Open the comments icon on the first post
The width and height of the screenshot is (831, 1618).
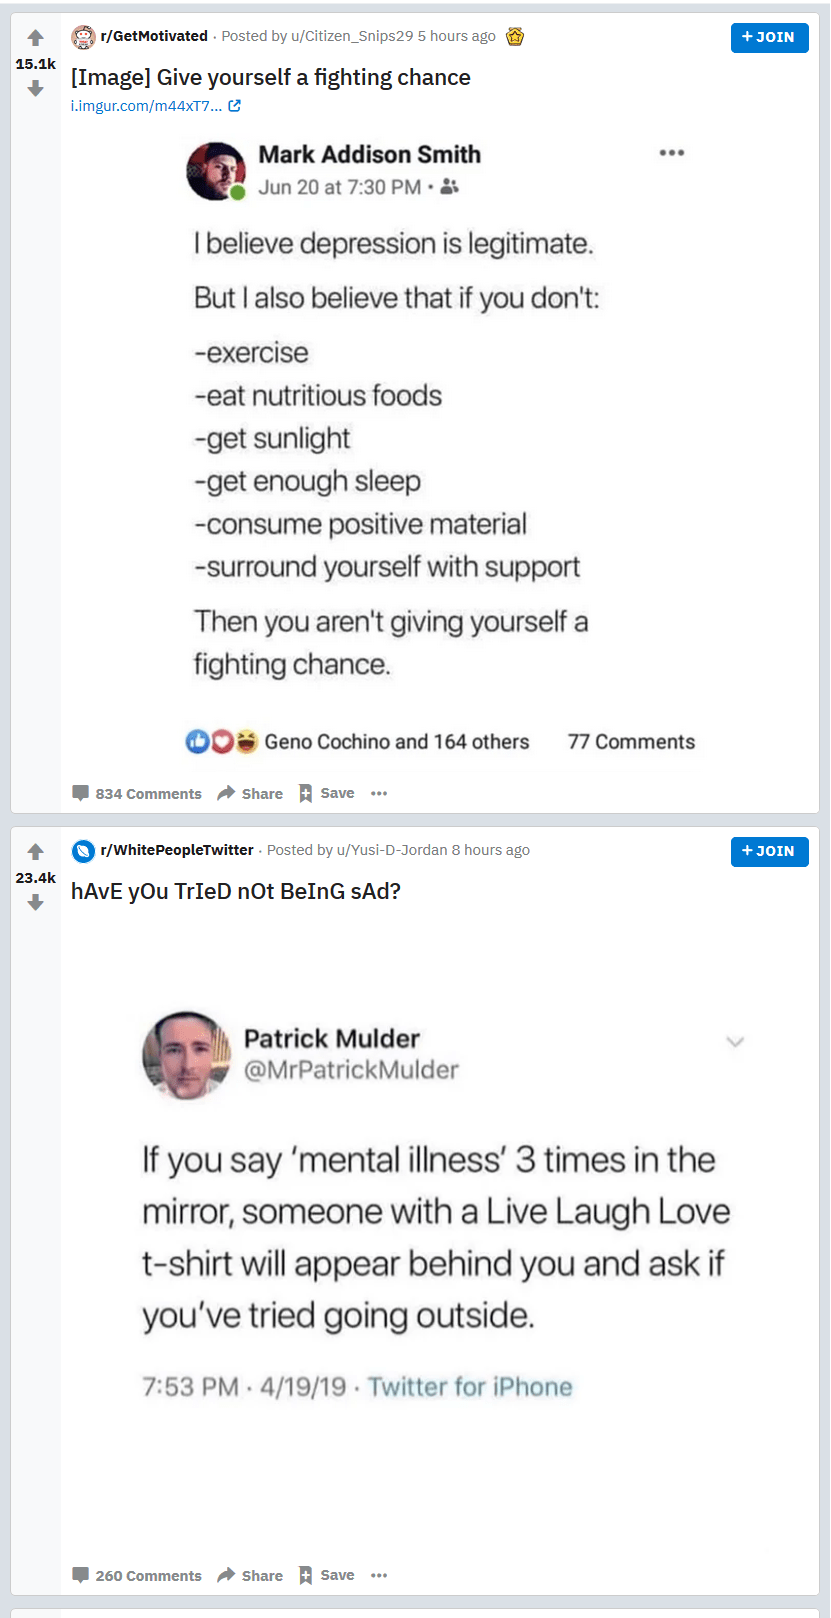tap(81, 792)
